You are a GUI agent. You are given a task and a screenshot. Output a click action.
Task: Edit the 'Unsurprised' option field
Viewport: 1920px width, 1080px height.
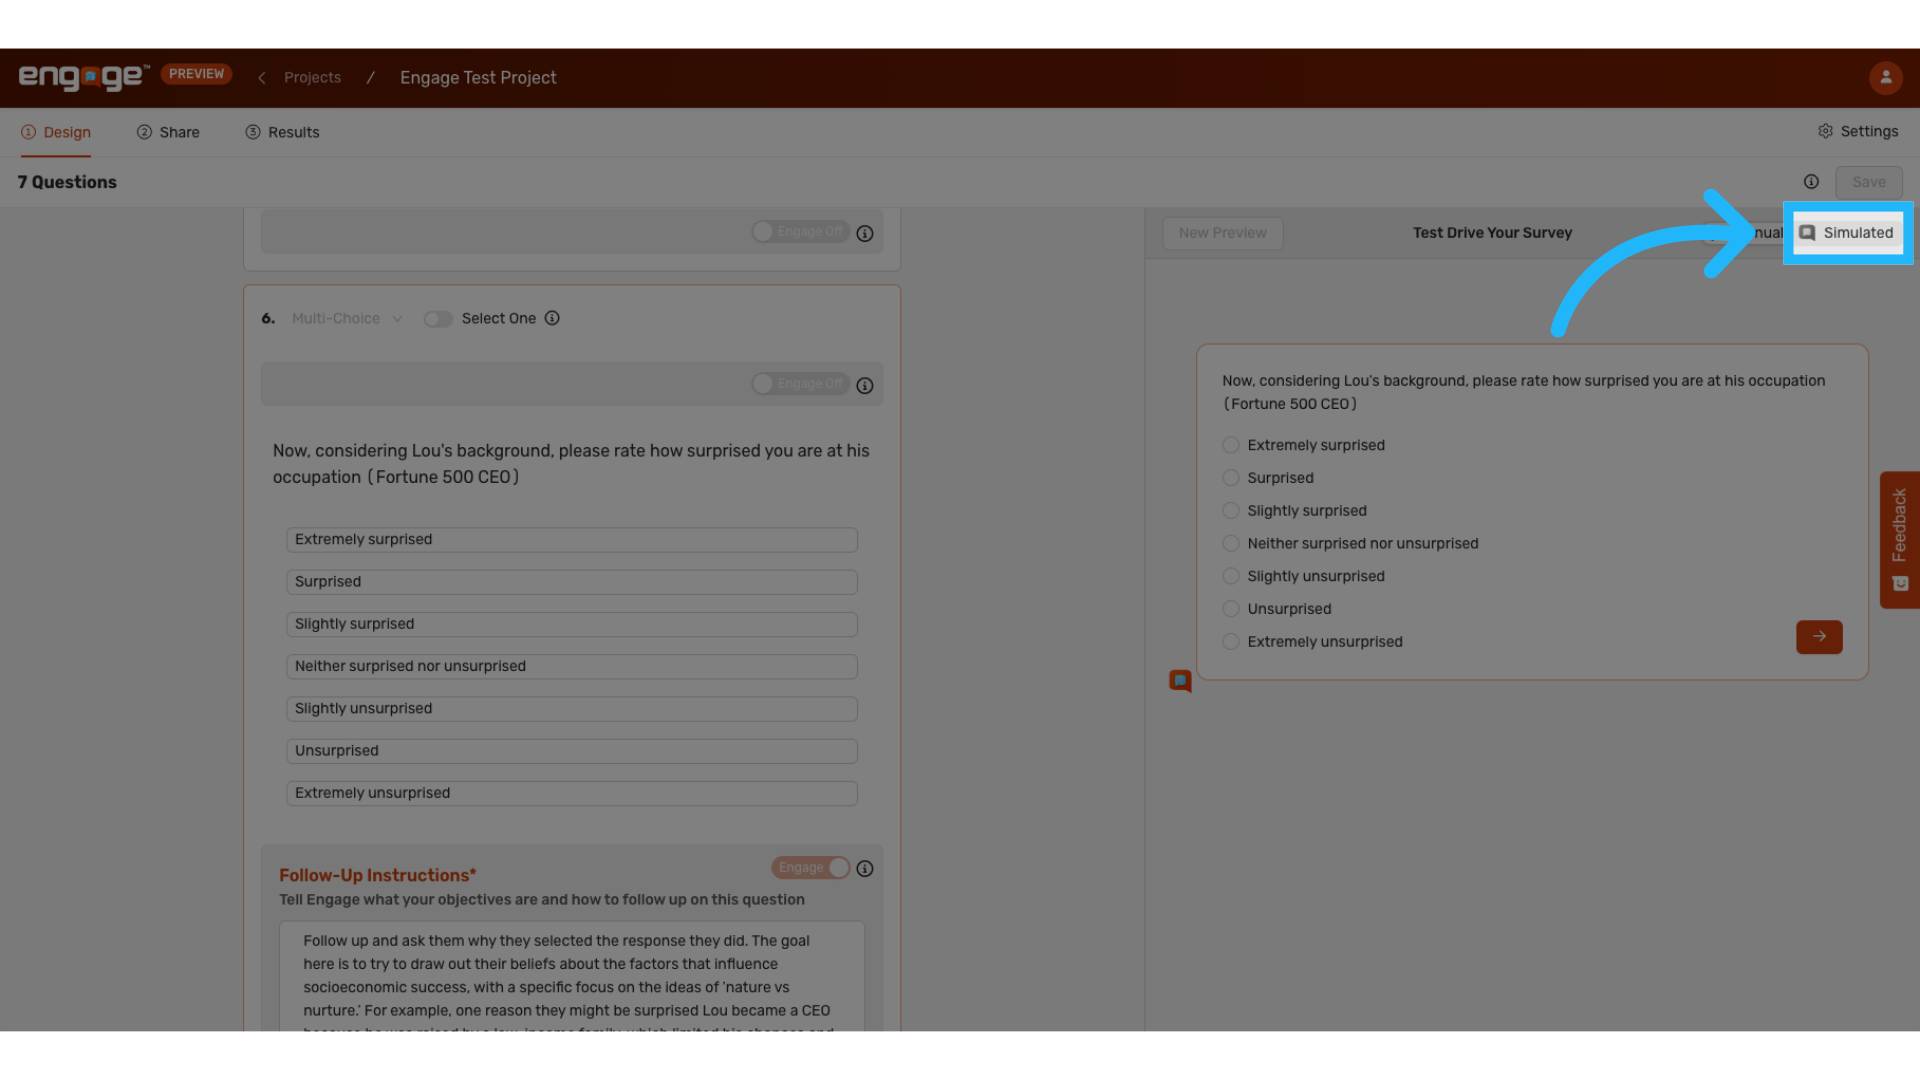tap(571, 751)
